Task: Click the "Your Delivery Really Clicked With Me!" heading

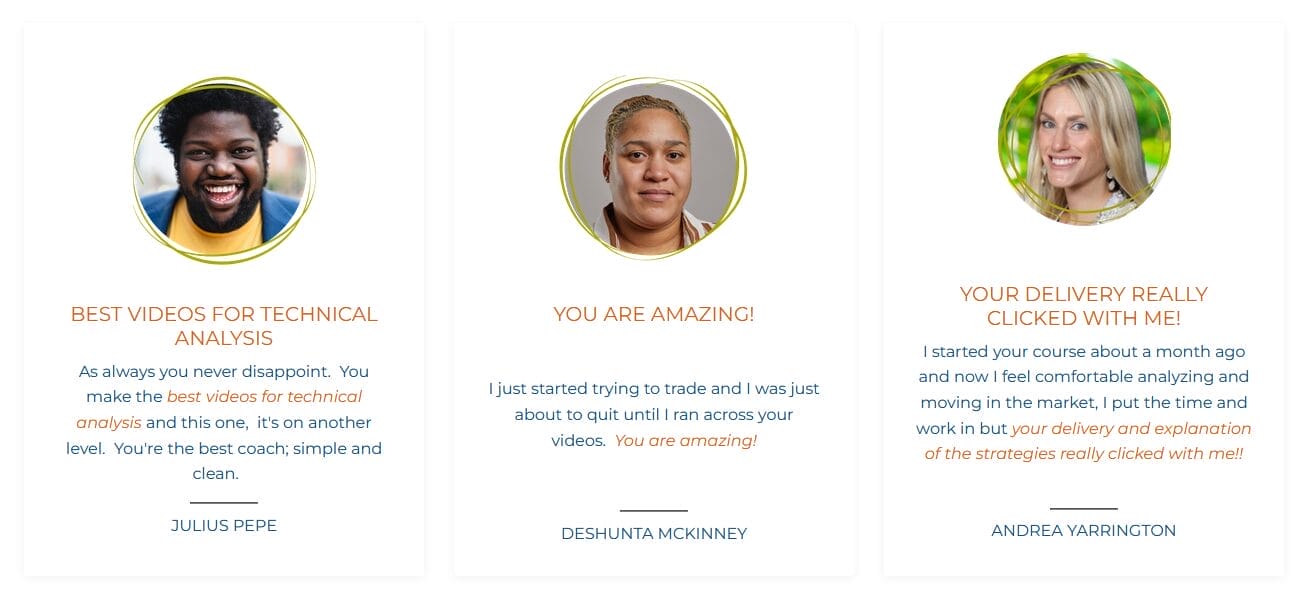Action: (x=1083, y=306)
